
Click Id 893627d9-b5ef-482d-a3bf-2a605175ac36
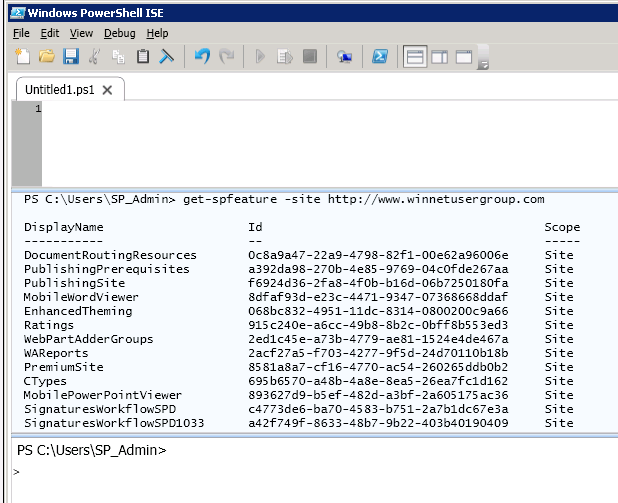click(x=378, y=395)
